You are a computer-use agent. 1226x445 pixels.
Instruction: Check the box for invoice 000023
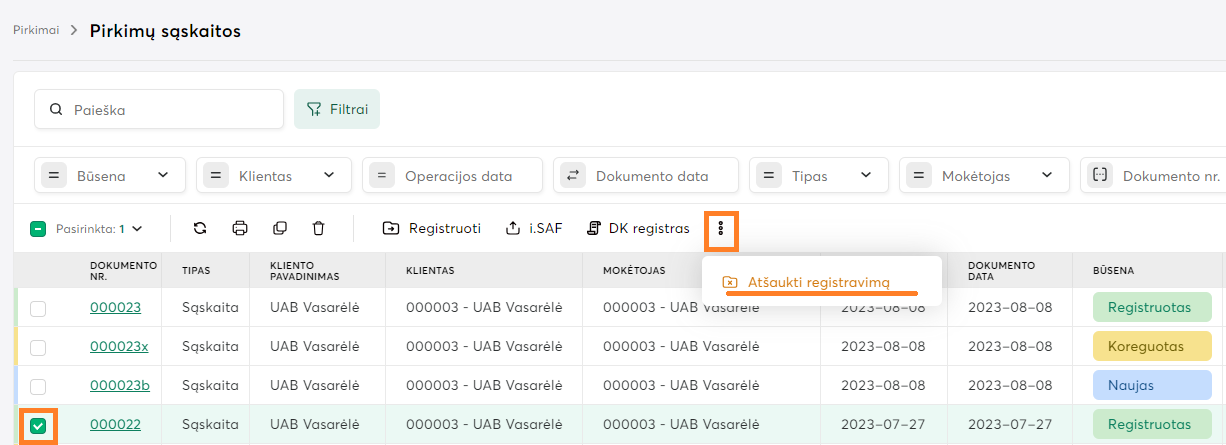tap(38, 309)
